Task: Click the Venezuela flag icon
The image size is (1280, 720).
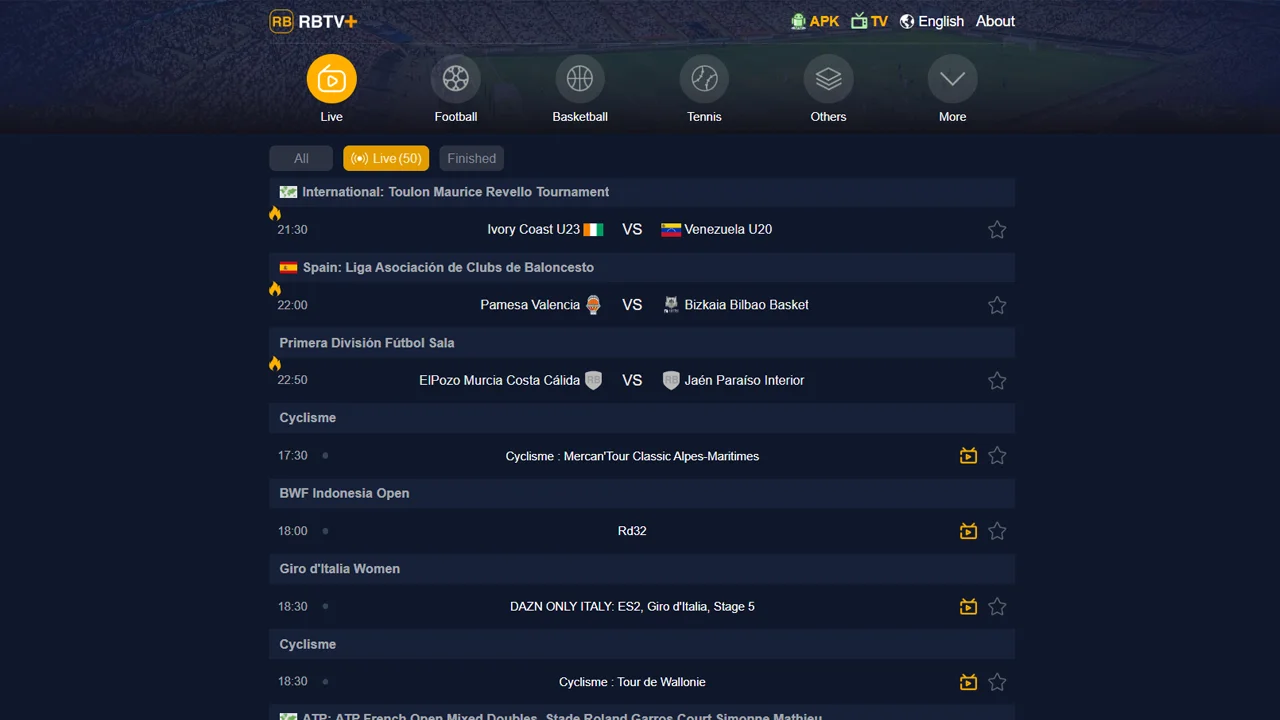Action: [671, 230]
